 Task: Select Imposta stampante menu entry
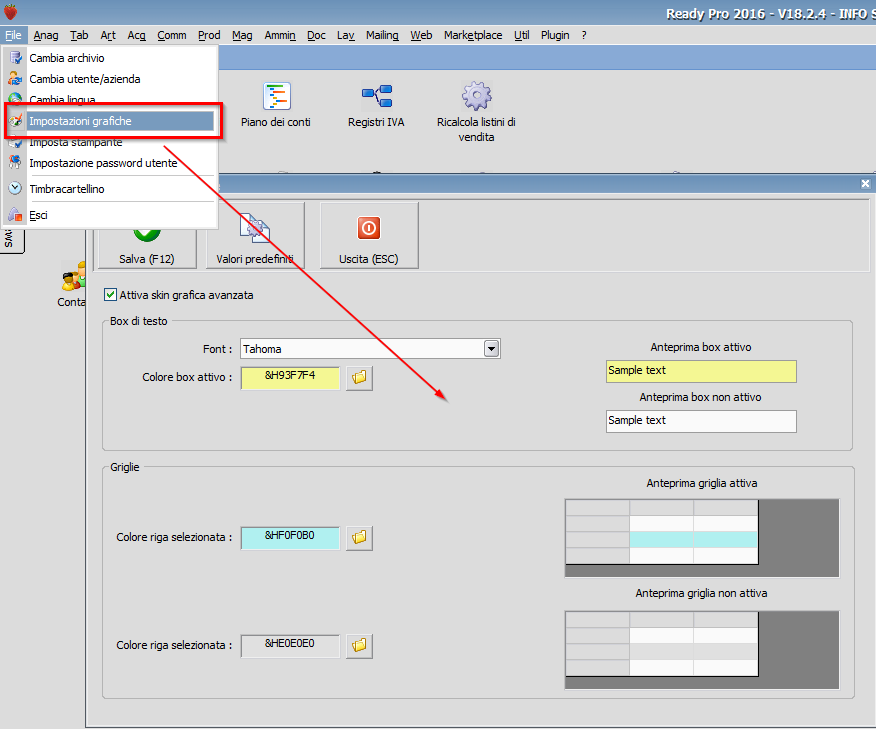110,142
